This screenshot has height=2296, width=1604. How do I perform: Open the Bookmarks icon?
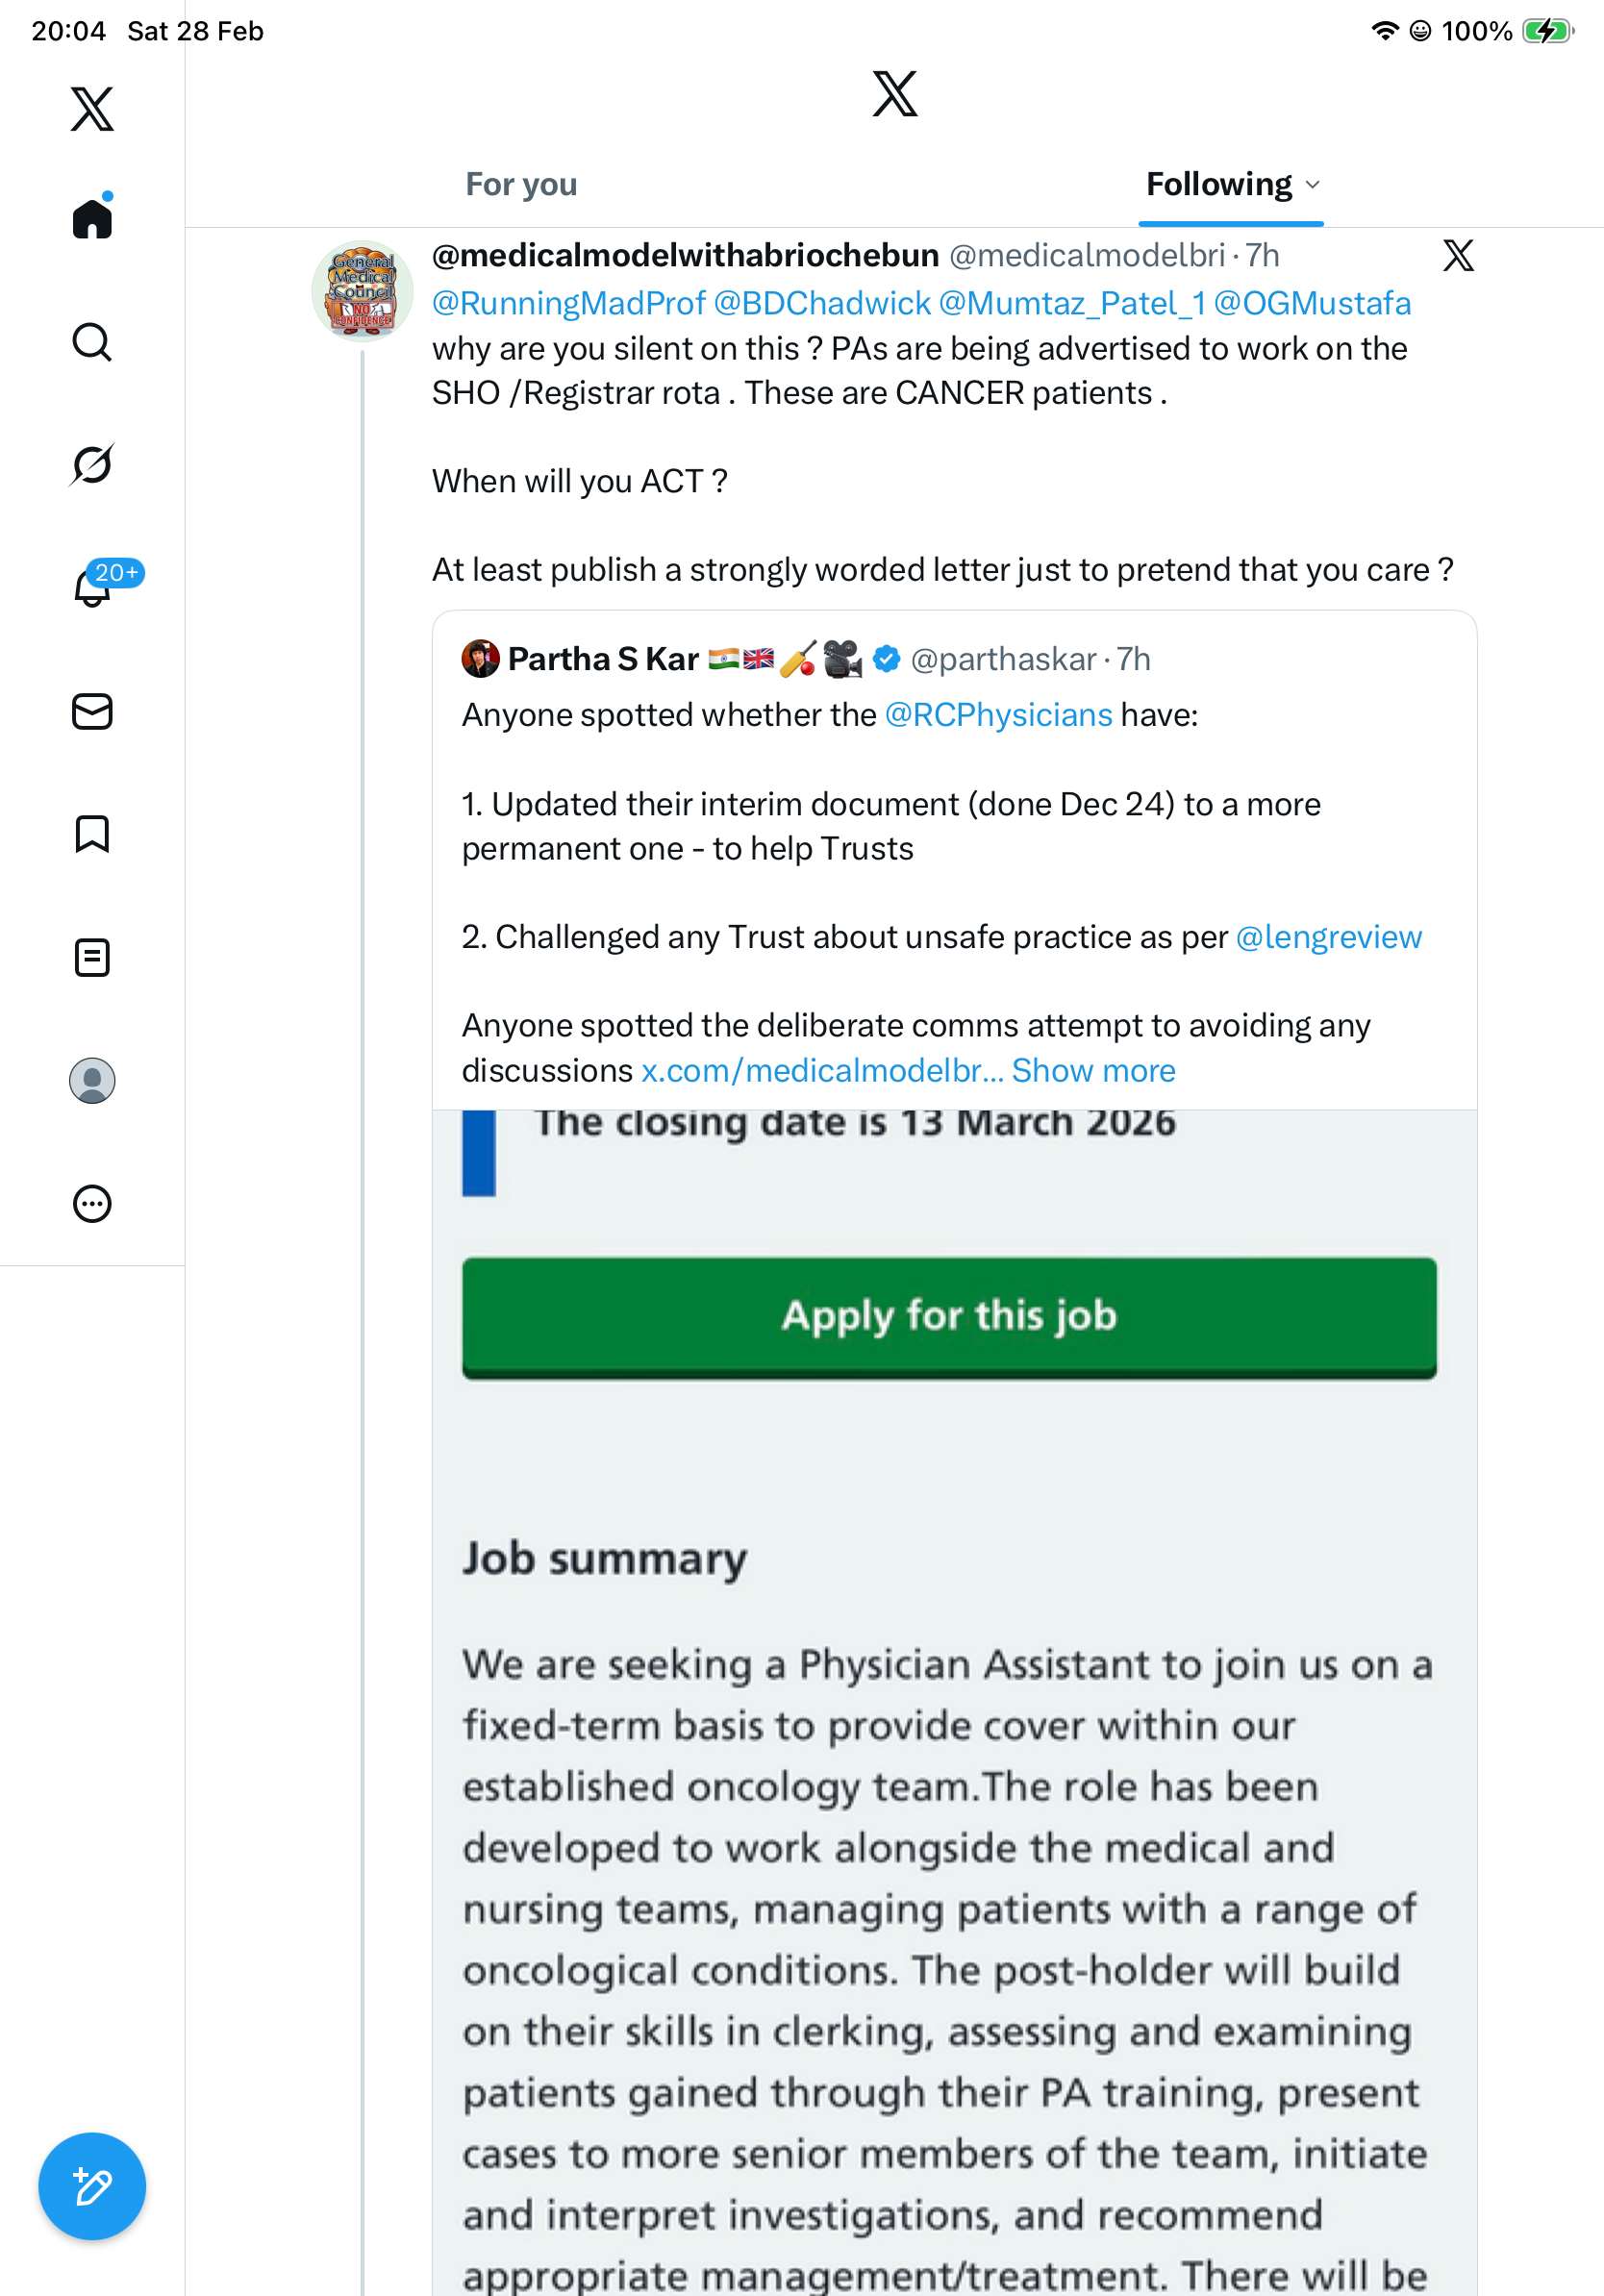tap(92, 834)
